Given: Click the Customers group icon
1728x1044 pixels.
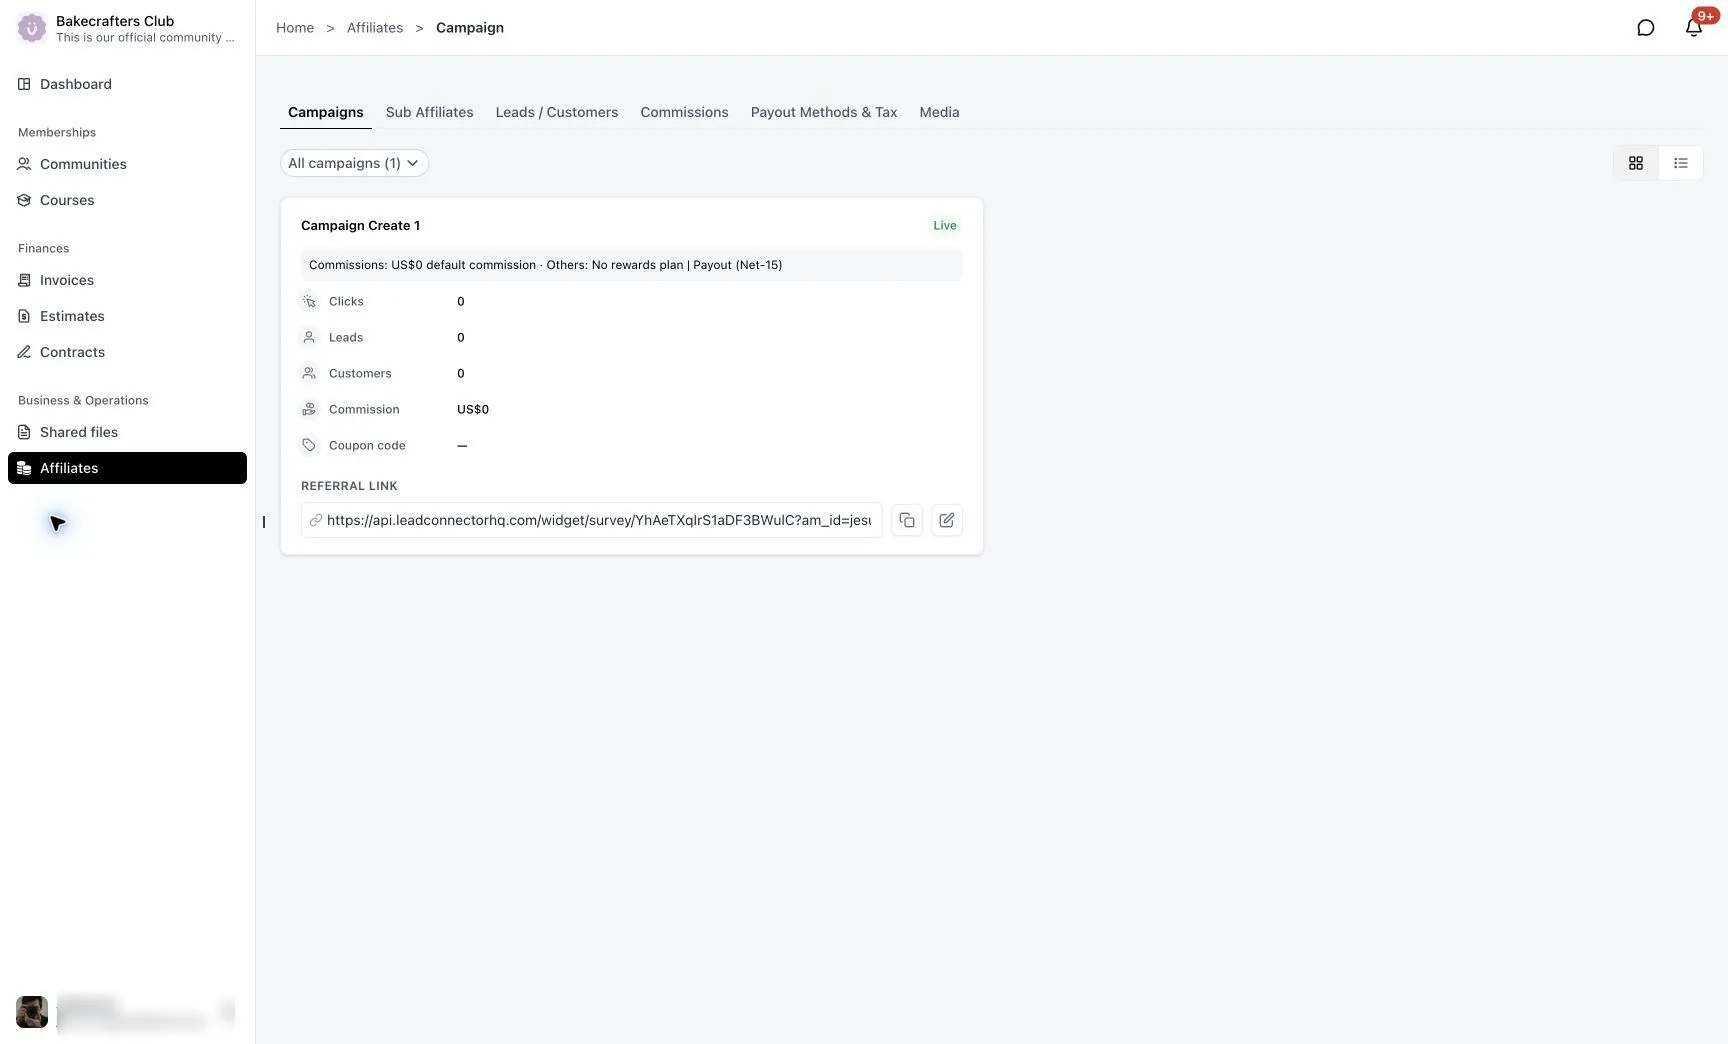Looking at the screenshot, I should (309, 373).
